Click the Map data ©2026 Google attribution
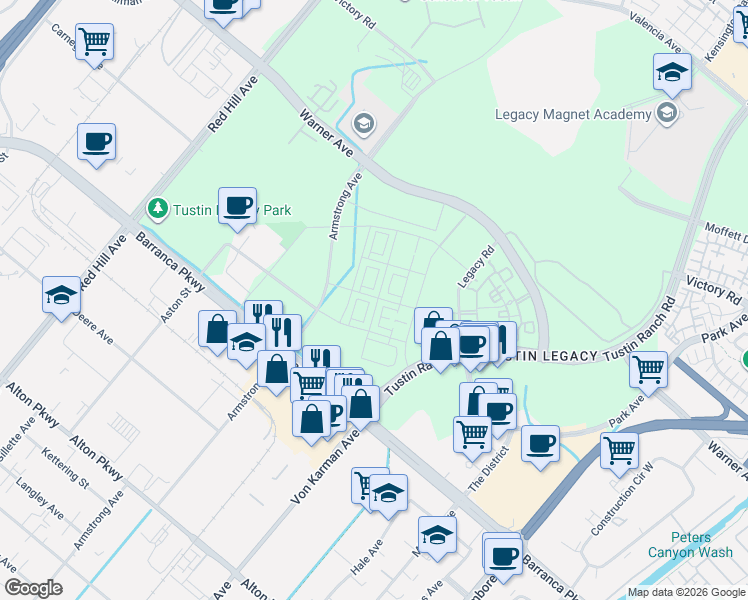748x600 pixels. [x=686, y=593]
